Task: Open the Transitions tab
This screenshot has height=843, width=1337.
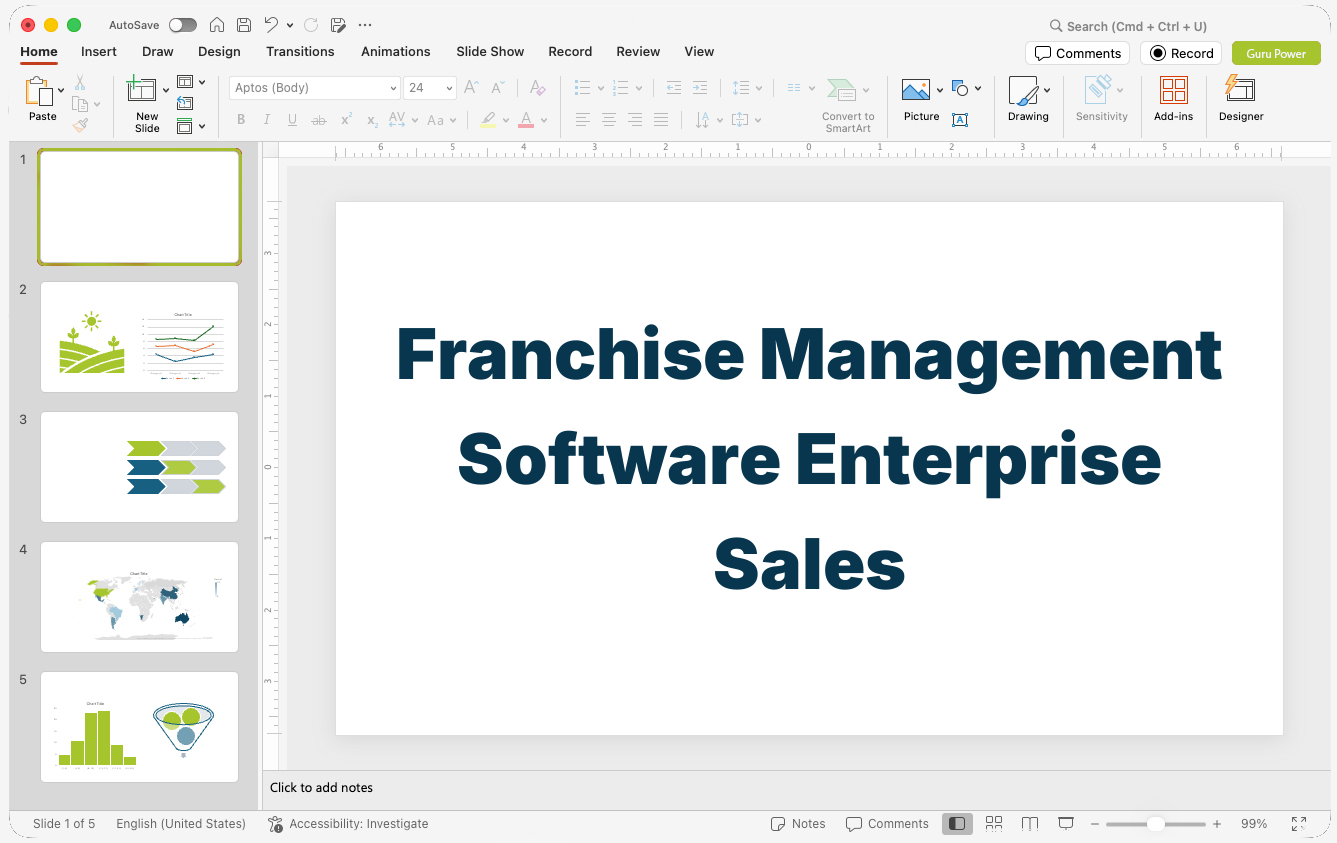Action: [300, 51]
